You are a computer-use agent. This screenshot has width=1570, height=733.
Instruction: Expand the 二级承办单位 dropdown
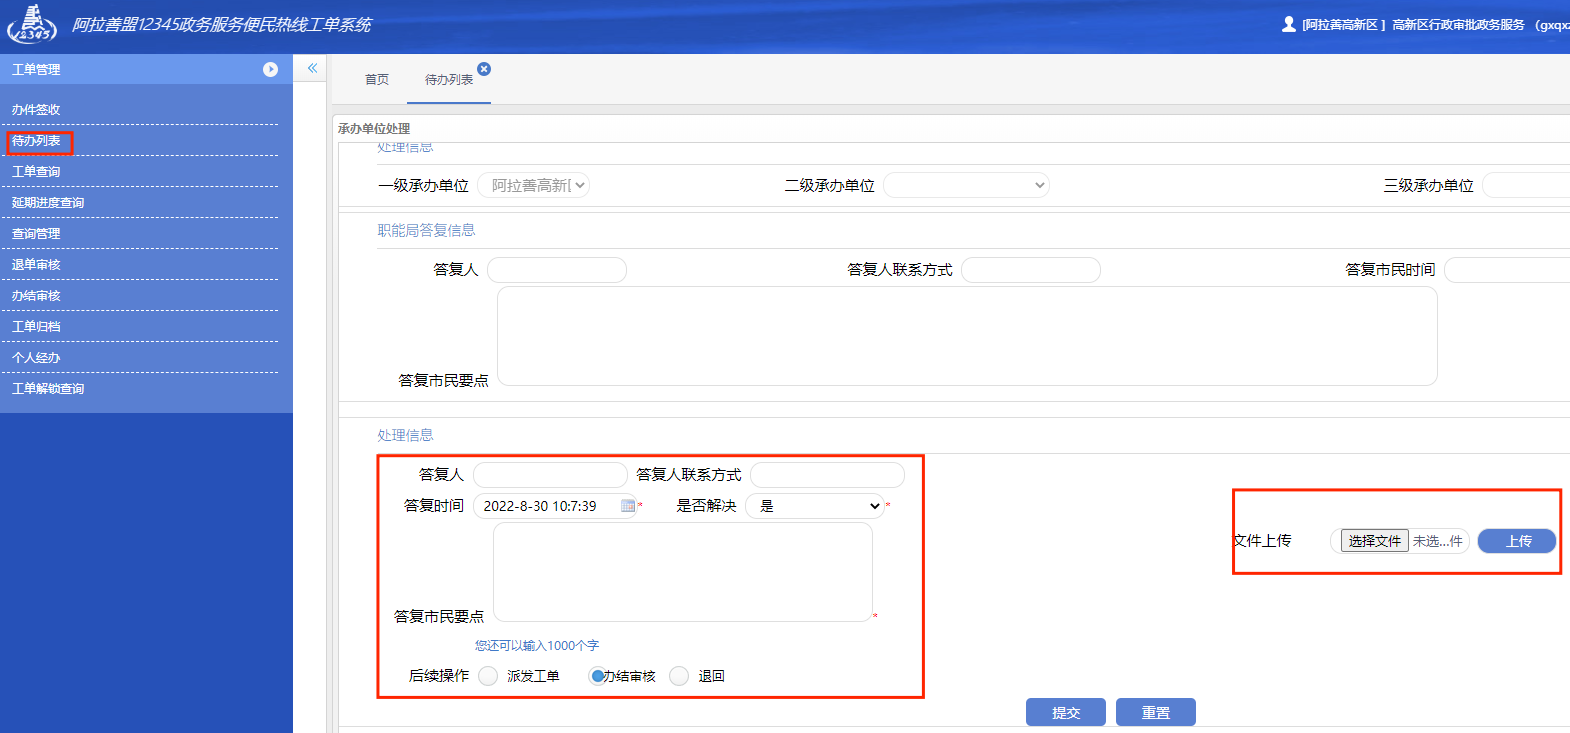click(966, 185)
